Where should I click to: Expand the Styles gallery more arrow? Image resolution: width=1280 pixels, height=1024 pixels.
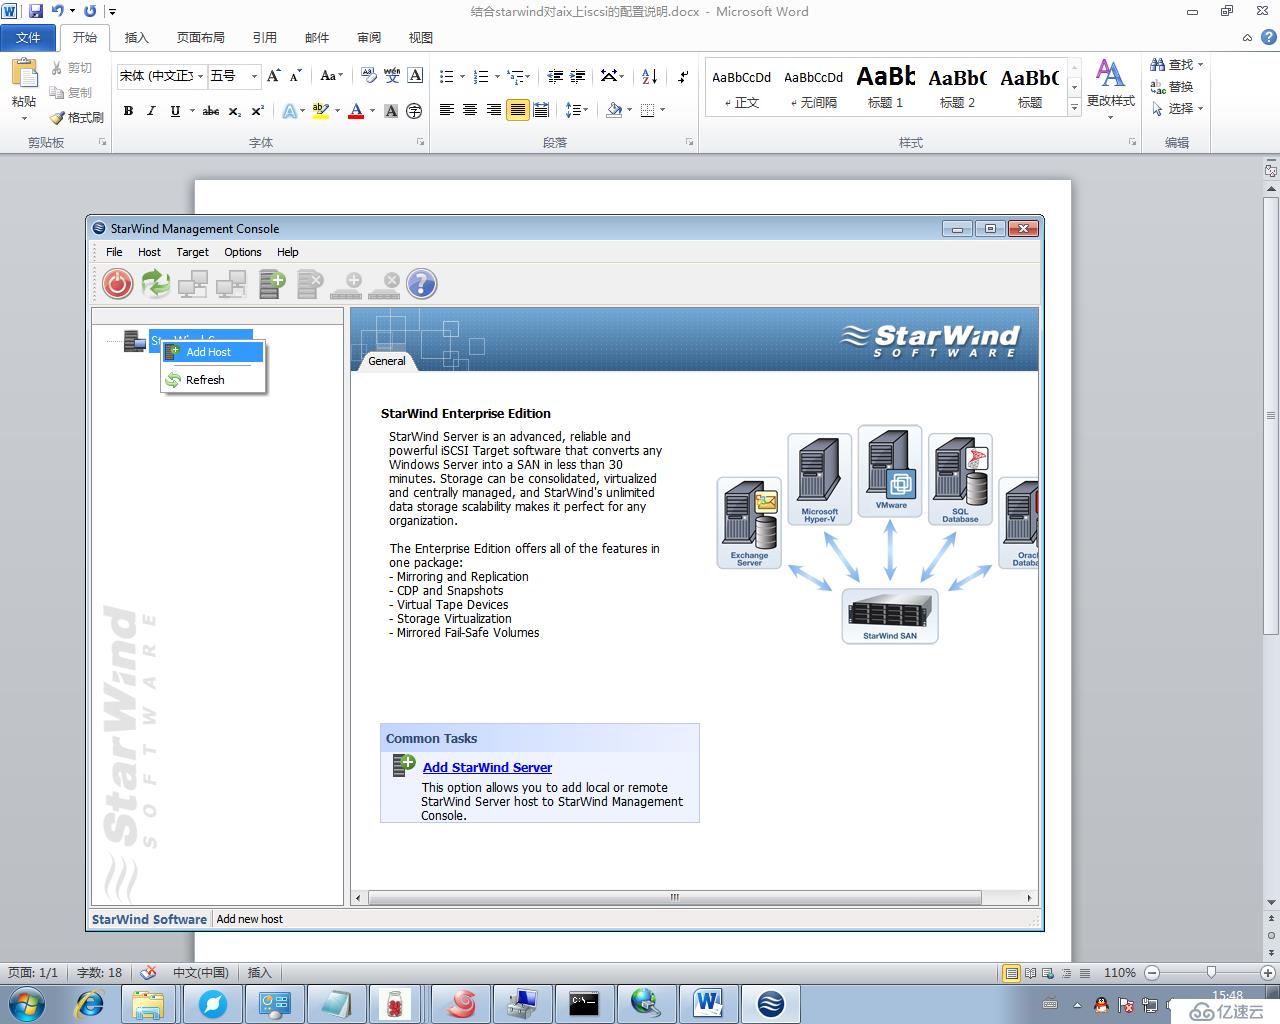(x=1075, y=107)
